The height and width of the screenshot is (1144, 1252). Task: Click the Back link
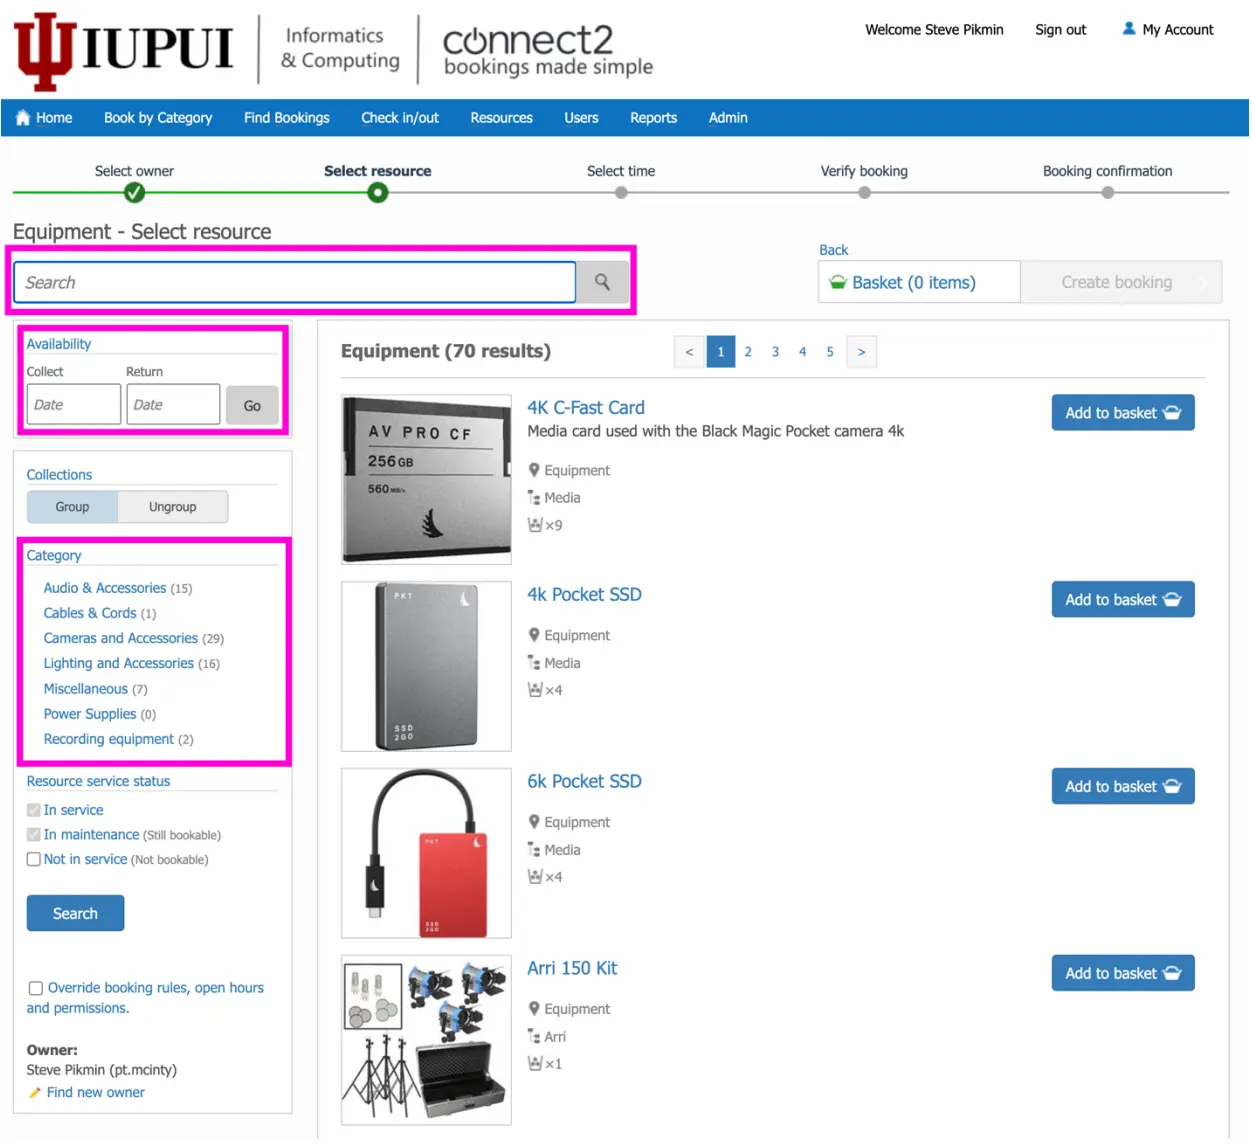(x=833, y=251)
